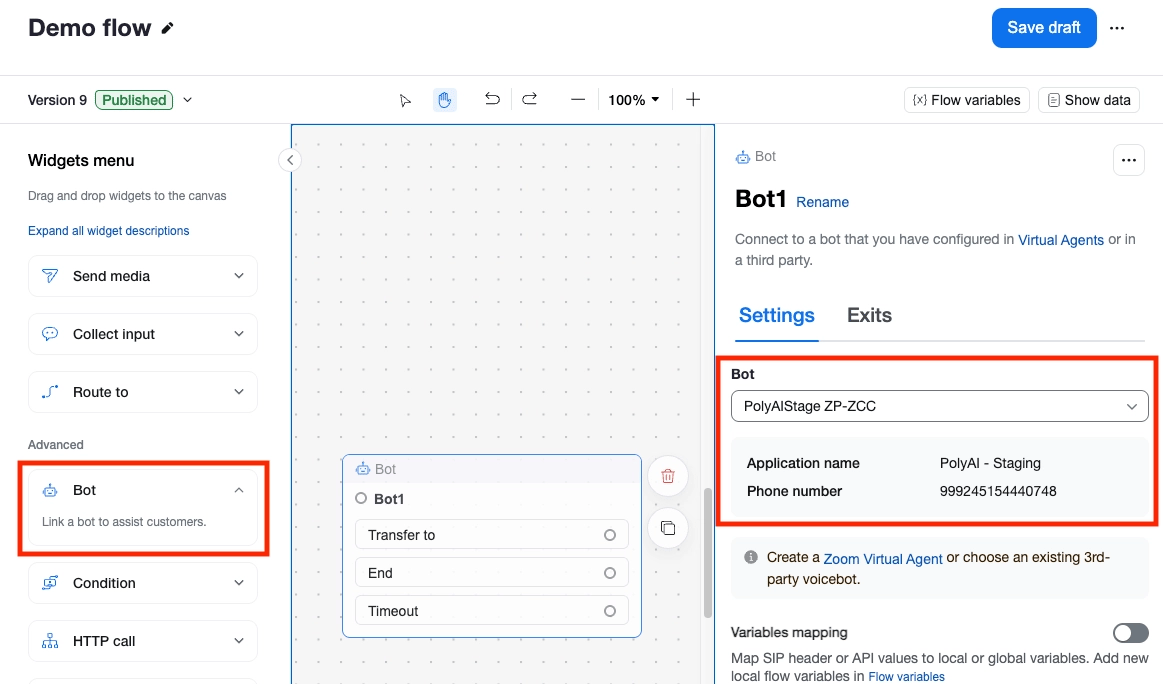Screen dimensions: 1163x684
Task: Undo the last canvas action
Action: (x=492, y=99)
